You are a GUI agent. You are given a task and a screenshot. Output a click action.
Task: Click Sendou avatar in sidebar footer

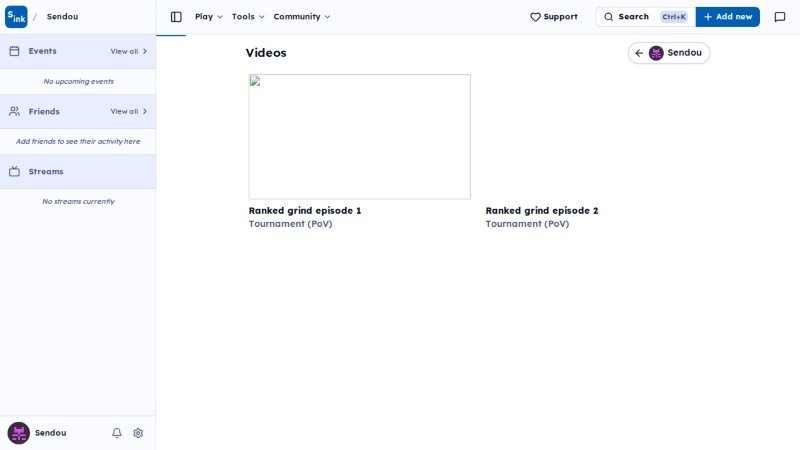coord(18,433)
